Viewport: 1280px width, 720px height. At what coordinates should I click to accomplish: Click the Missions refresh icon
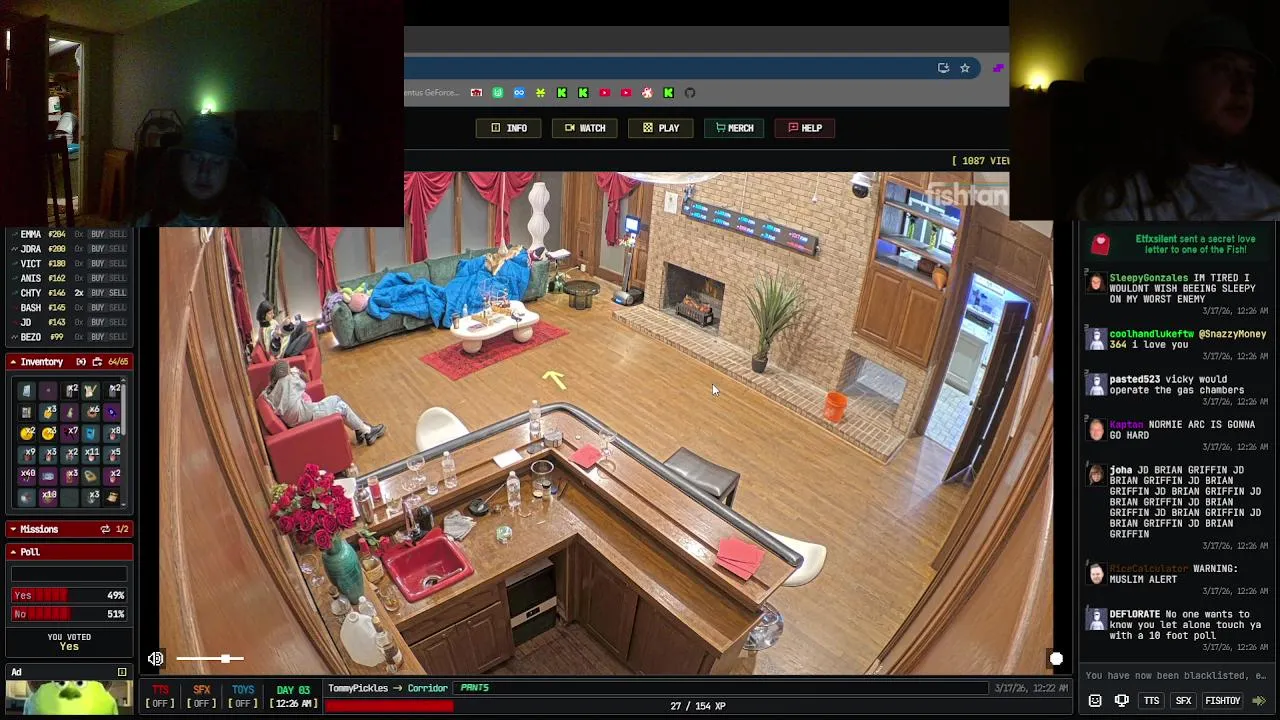(105, 529)
